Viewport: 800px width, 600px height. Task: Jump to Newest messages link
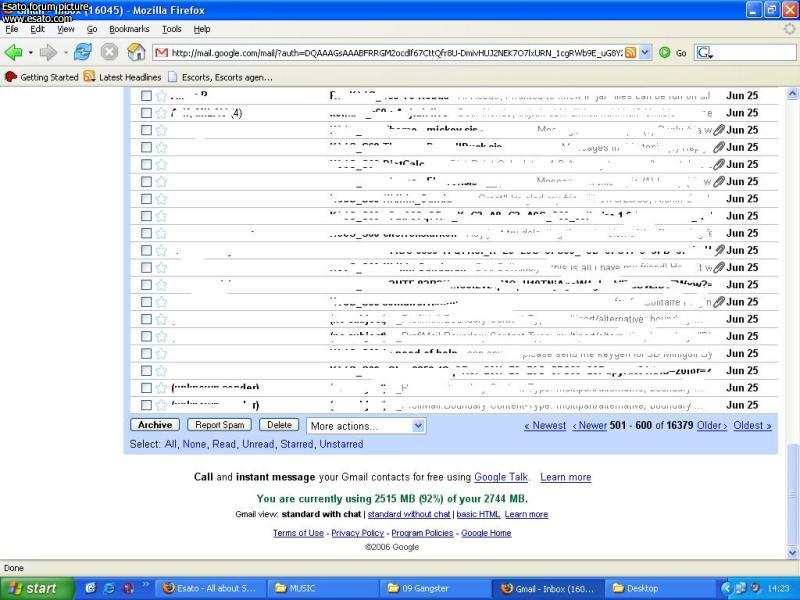[x=545, y=426]
